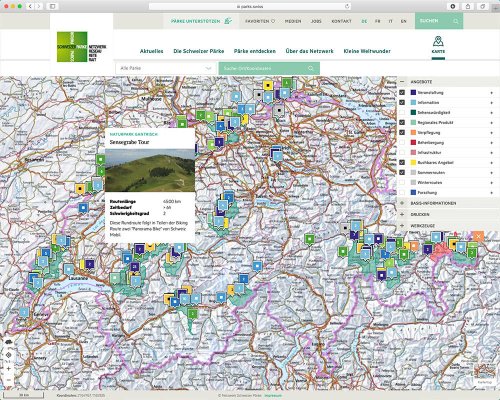Go back with the browser back arrow
Screen dimensions: 500x400
click(x=30, y=6)
